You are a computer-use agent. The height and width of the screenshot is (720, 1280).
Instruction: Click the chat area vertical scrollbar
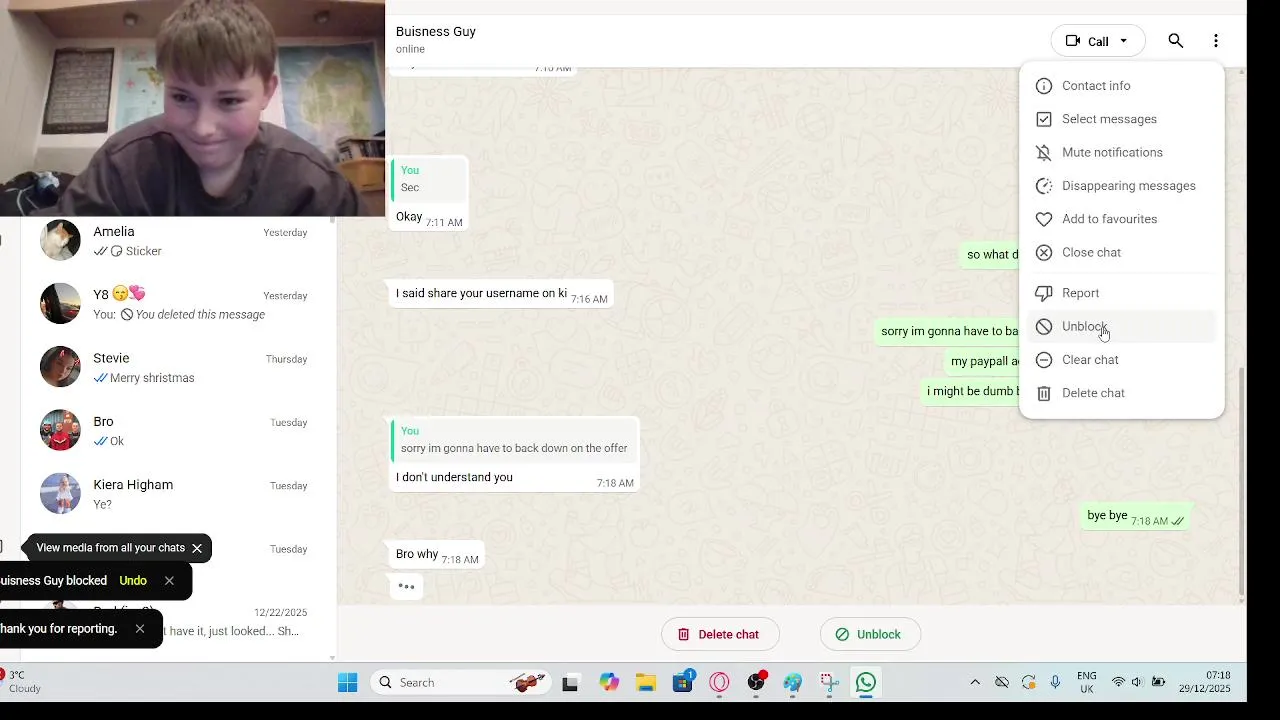[x=1242, y=480]
